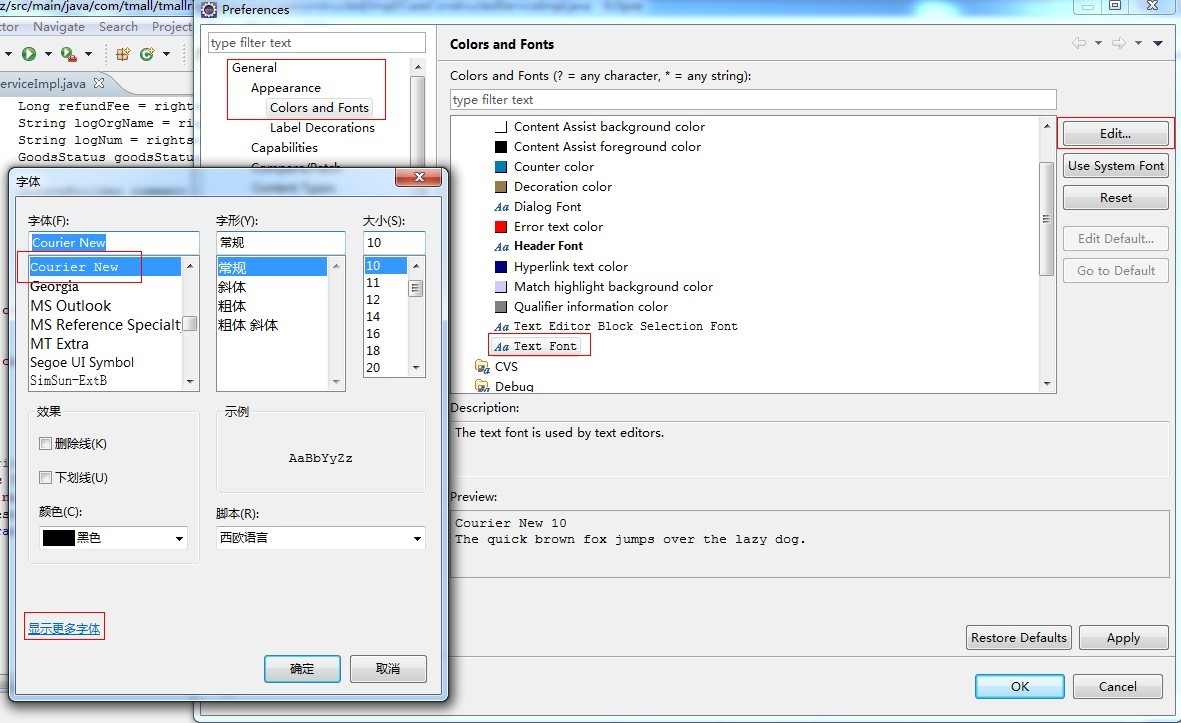This screenshot has width=1181, height=723.
Task: Choose 斜体 italic font style
Action: point(232,287)
